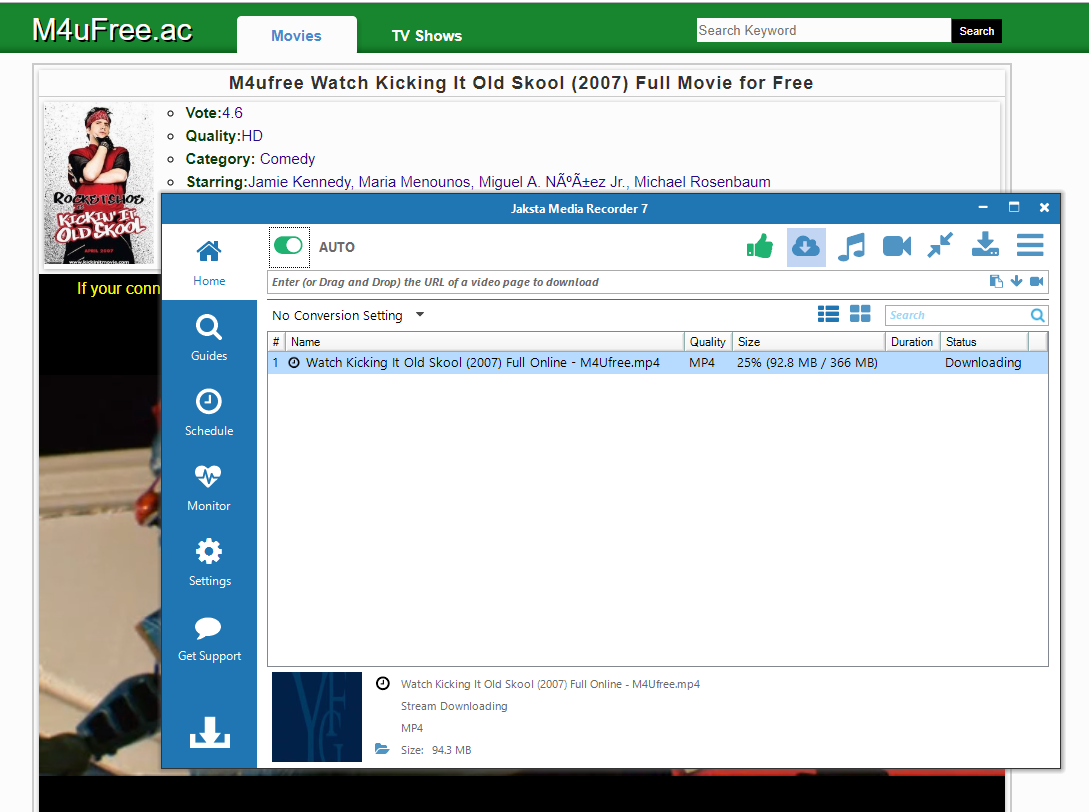Click the clock icon in details panel

point(383,683)
